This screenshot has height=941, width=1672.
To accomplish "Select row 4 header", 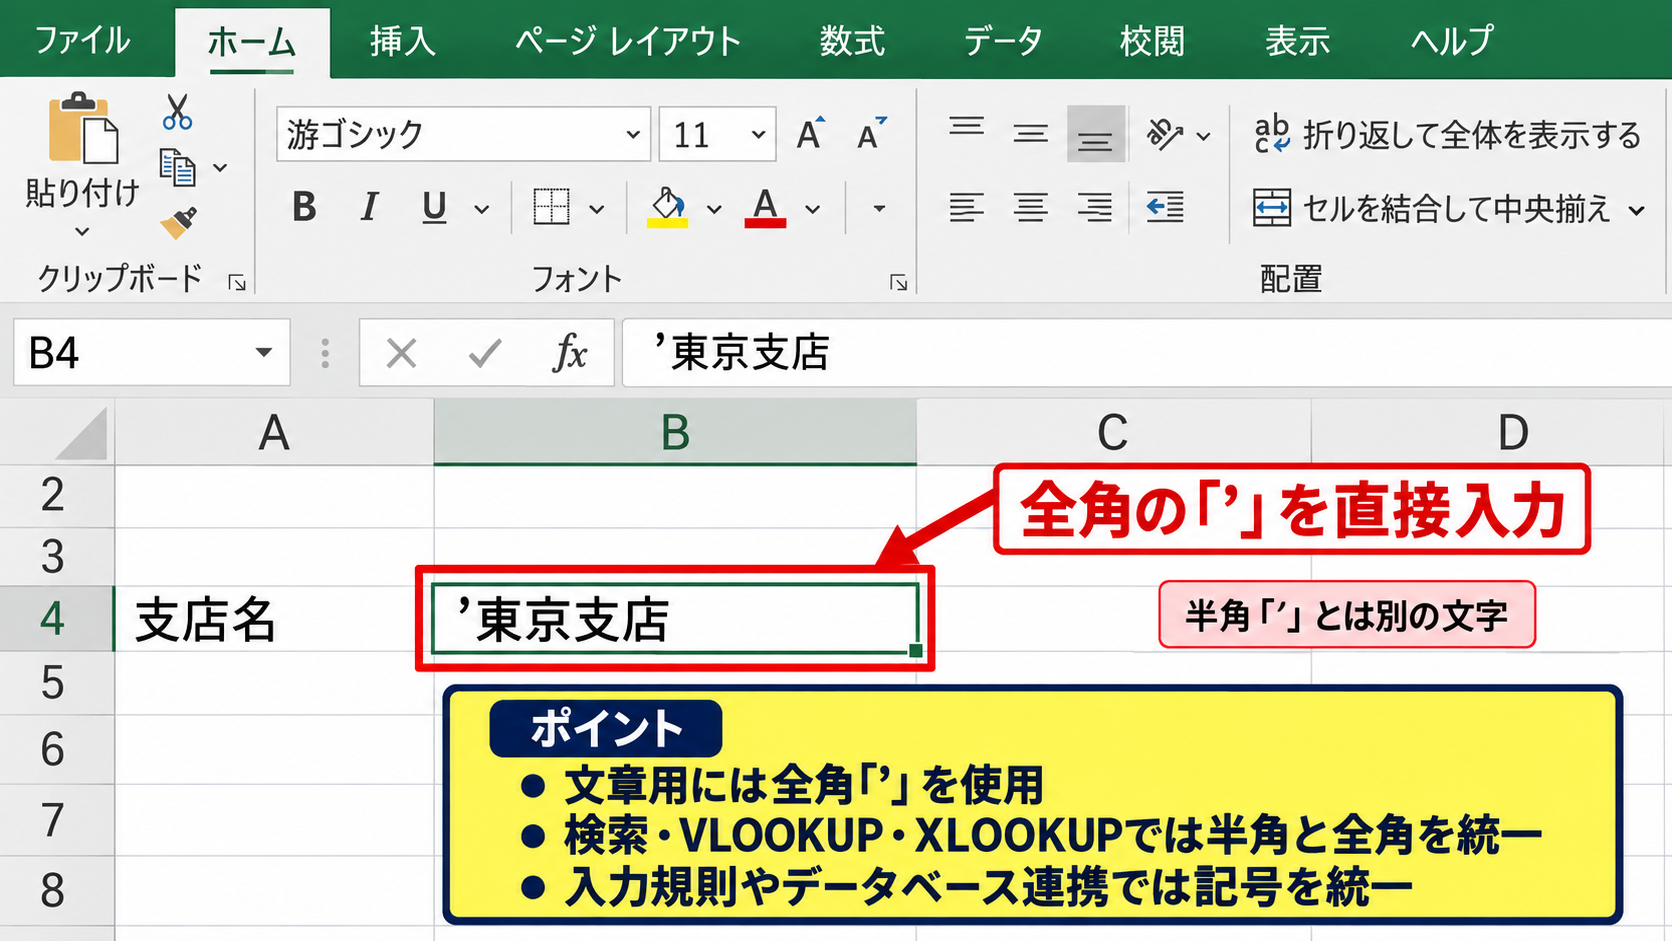I will tap(56, 619).
